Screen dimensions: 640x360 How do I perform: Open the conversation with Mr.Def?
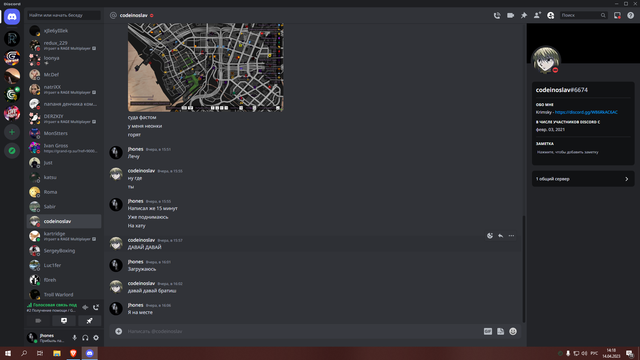click(x=64, y=75)
